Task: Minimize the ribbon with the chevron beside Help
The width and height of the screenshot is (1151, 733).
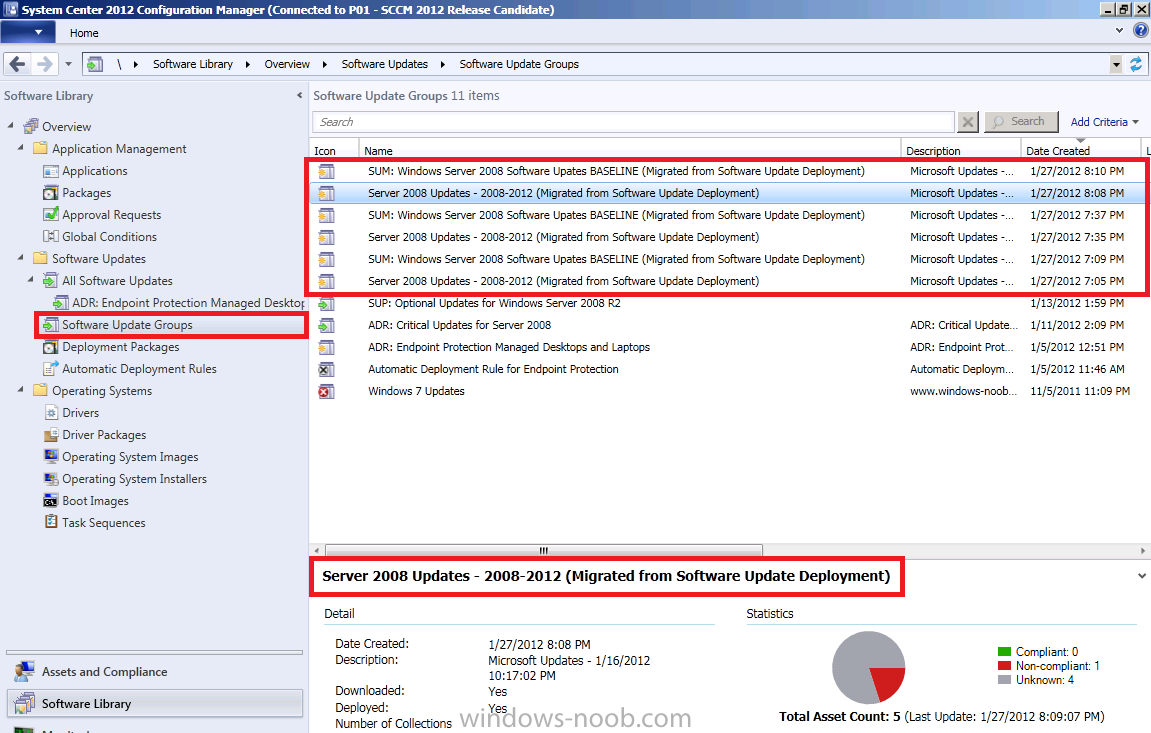Action: click(1119, 31)
